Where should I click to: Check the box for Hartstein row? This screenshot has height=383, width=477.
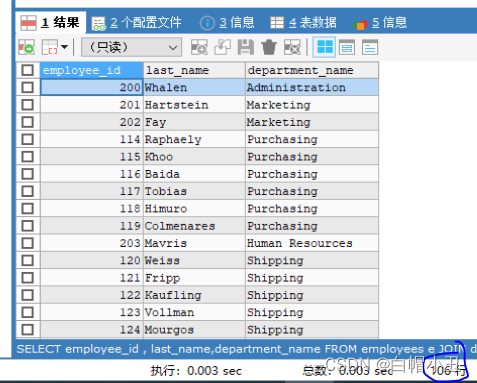[27, 105]
